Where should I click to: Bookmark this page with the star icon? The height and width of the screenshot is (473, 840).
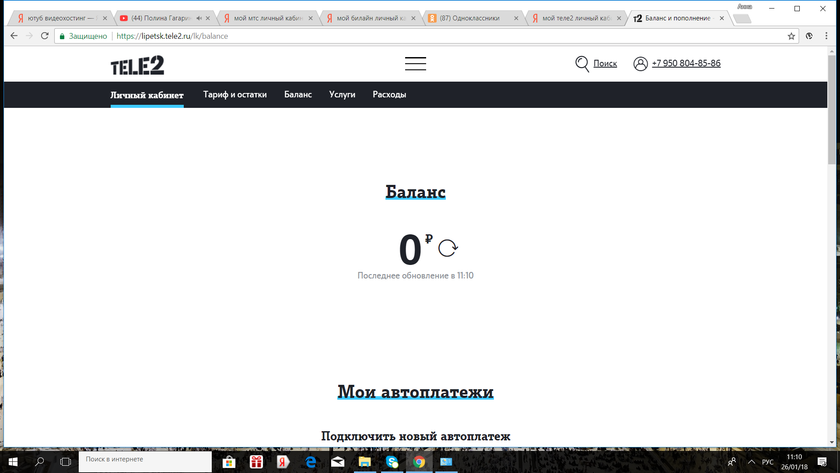791,36
